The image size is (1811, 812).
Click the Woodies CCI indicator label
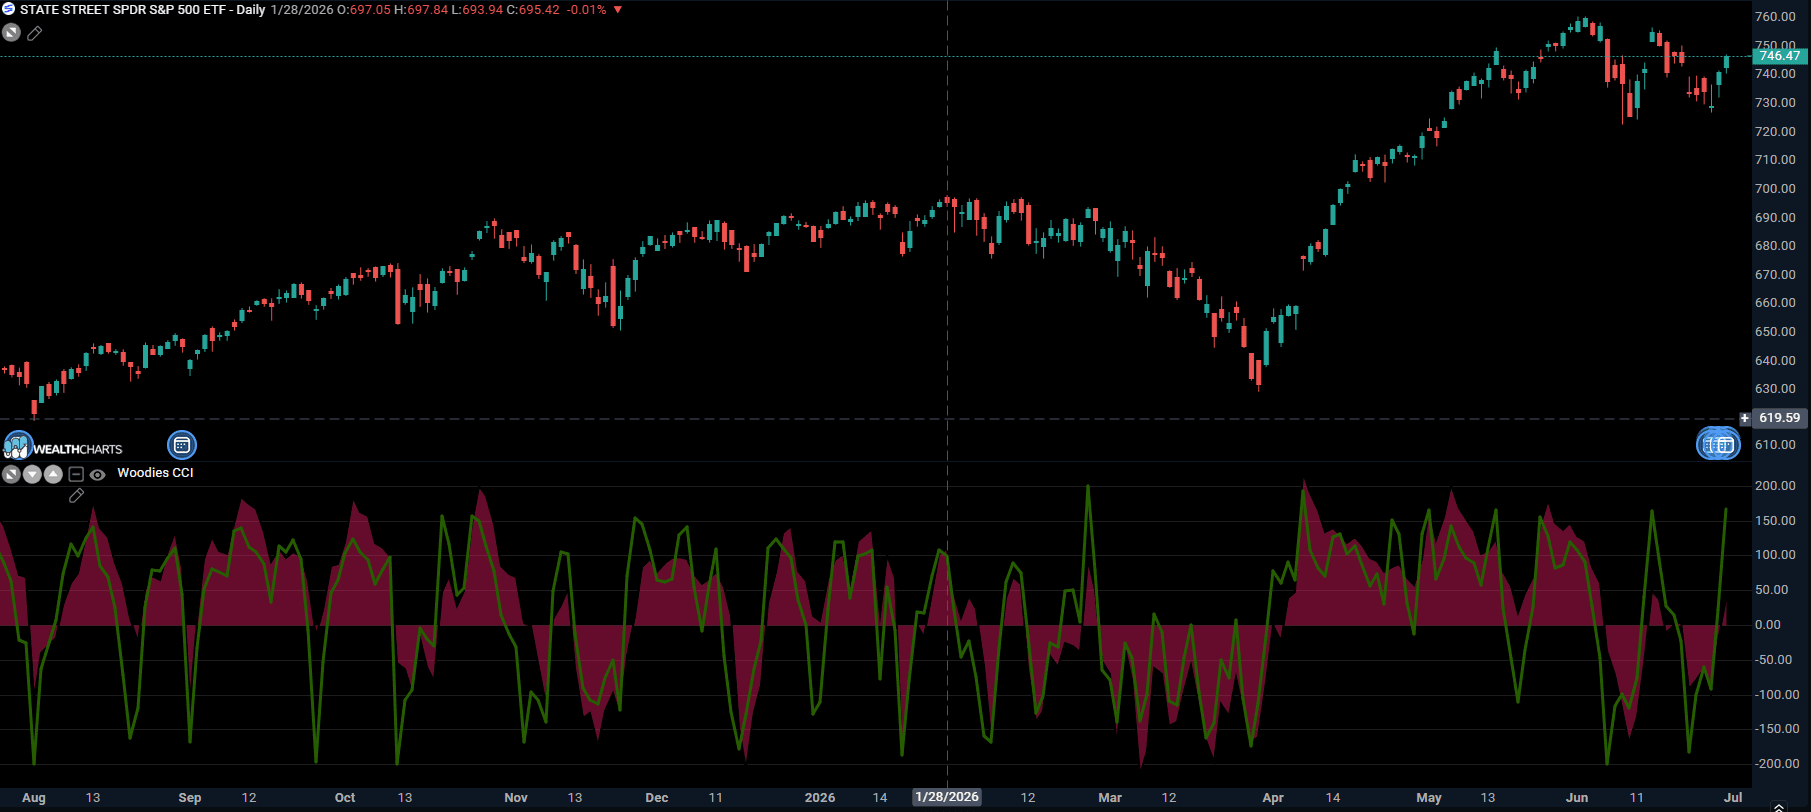[155, 473]
